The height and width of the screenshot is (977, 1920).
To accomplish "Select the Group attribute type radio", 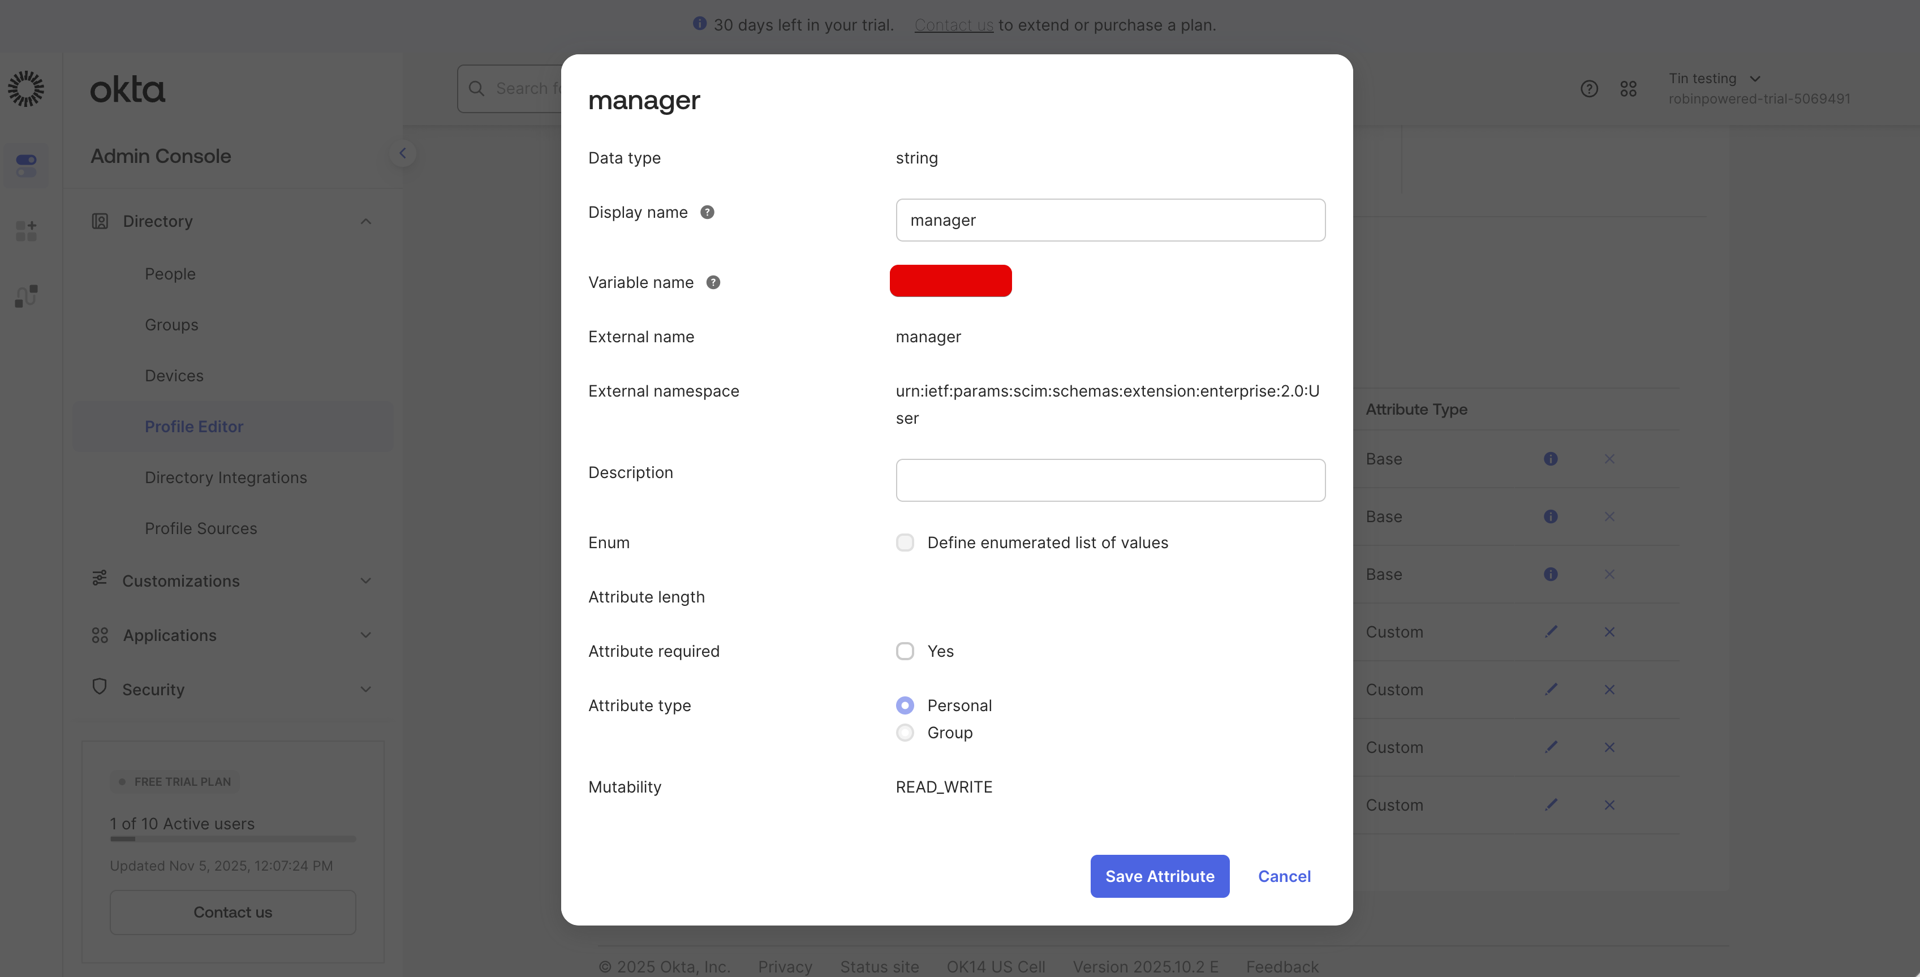I will click(905, 733).
